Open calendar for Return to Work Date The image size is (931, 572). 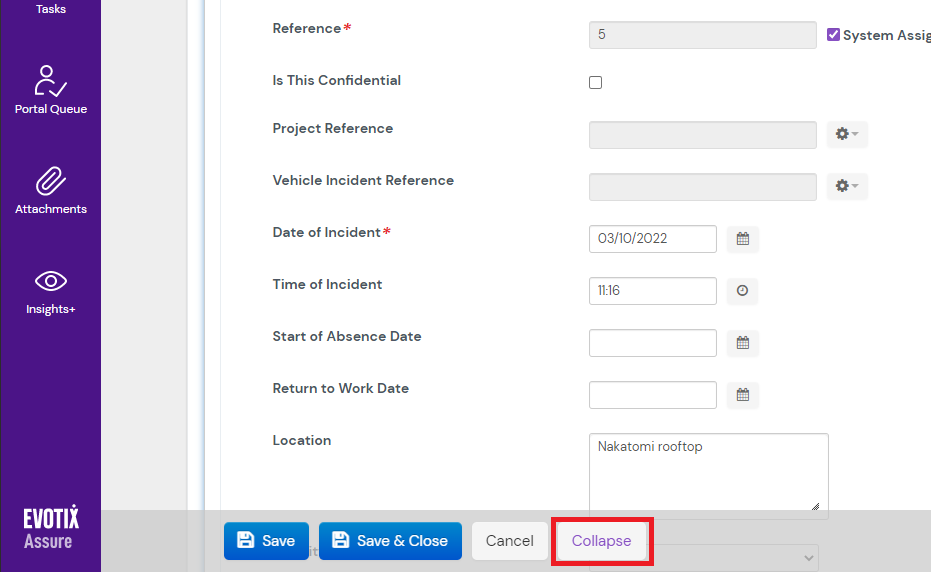coord(742,395)
